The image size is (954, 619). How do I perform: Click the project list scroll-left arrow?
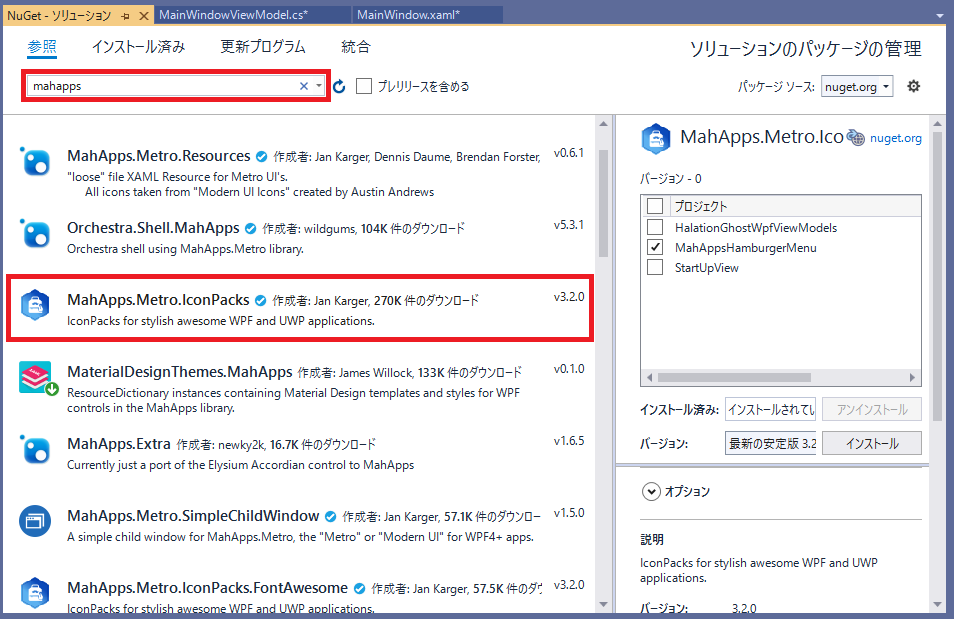tap(650, 377)
